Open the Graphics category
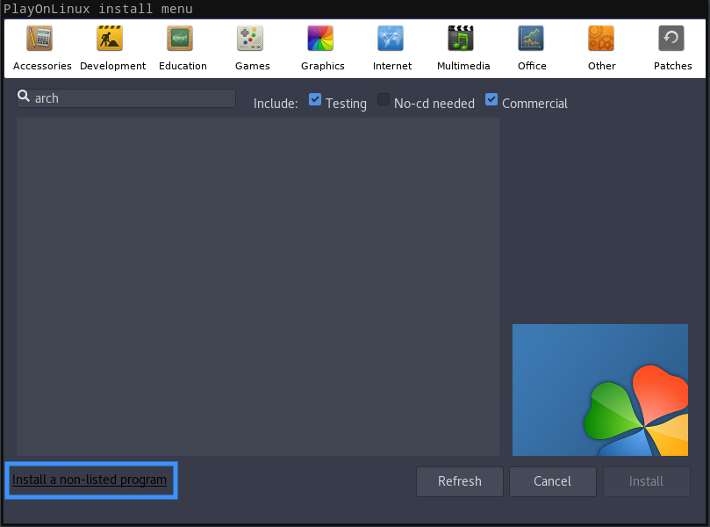Viewport: 710px width, 527px height. [322, 48]
